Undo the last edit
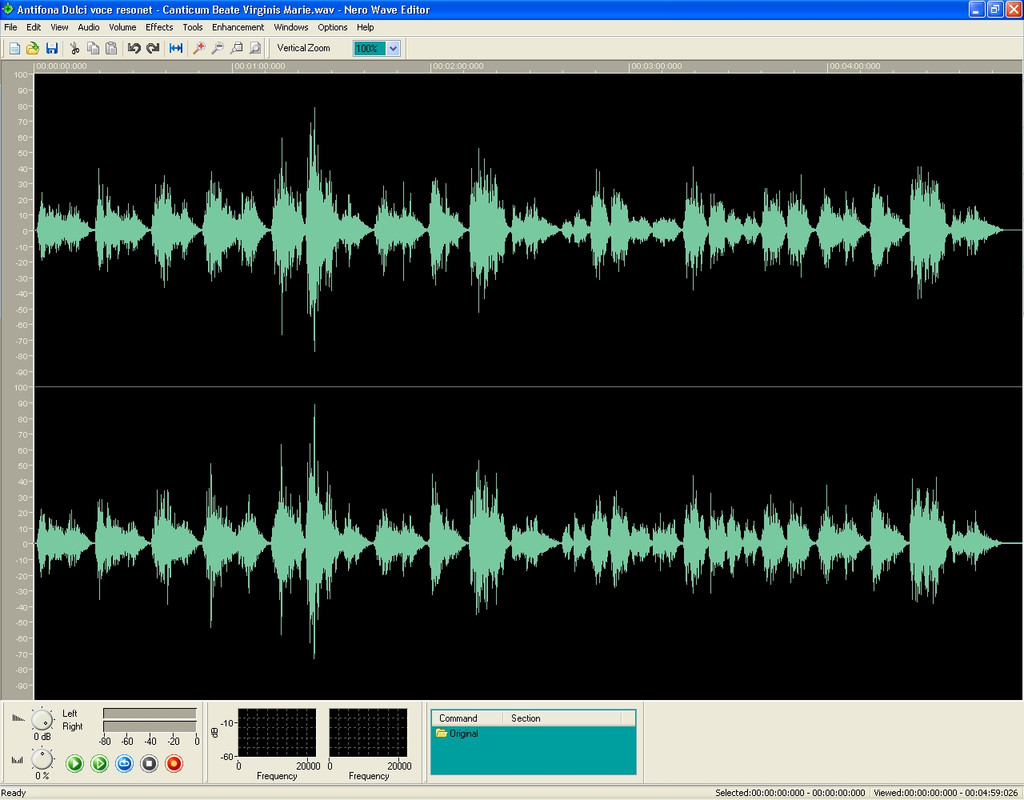 click(x=134, y=48)
